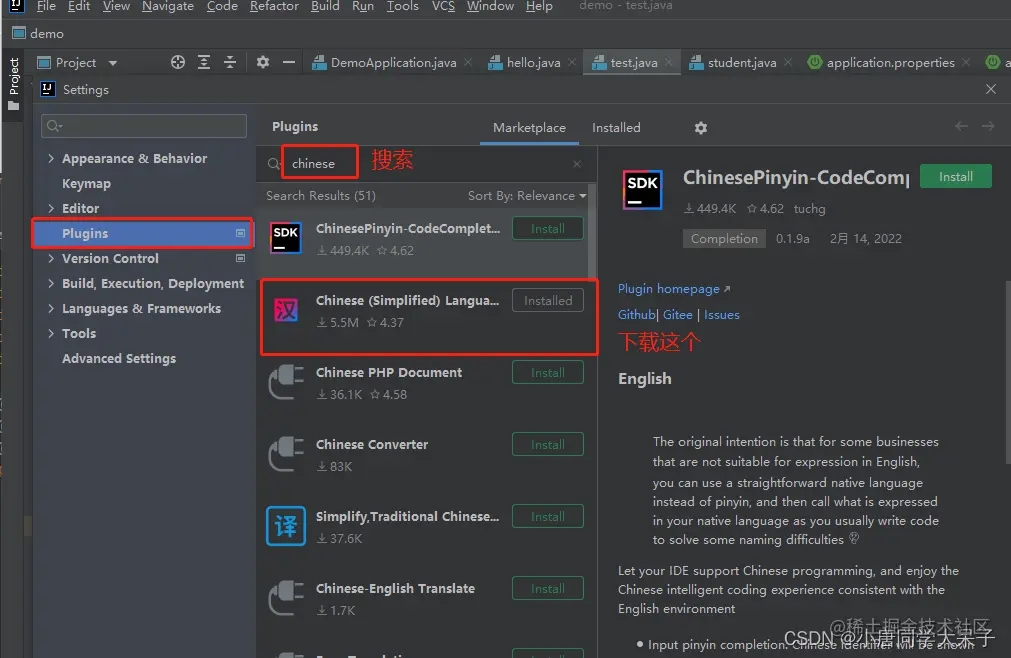Screen dimensions: 1011x658
Task: Select Plugins in settings tree
Action: point(142,233)
